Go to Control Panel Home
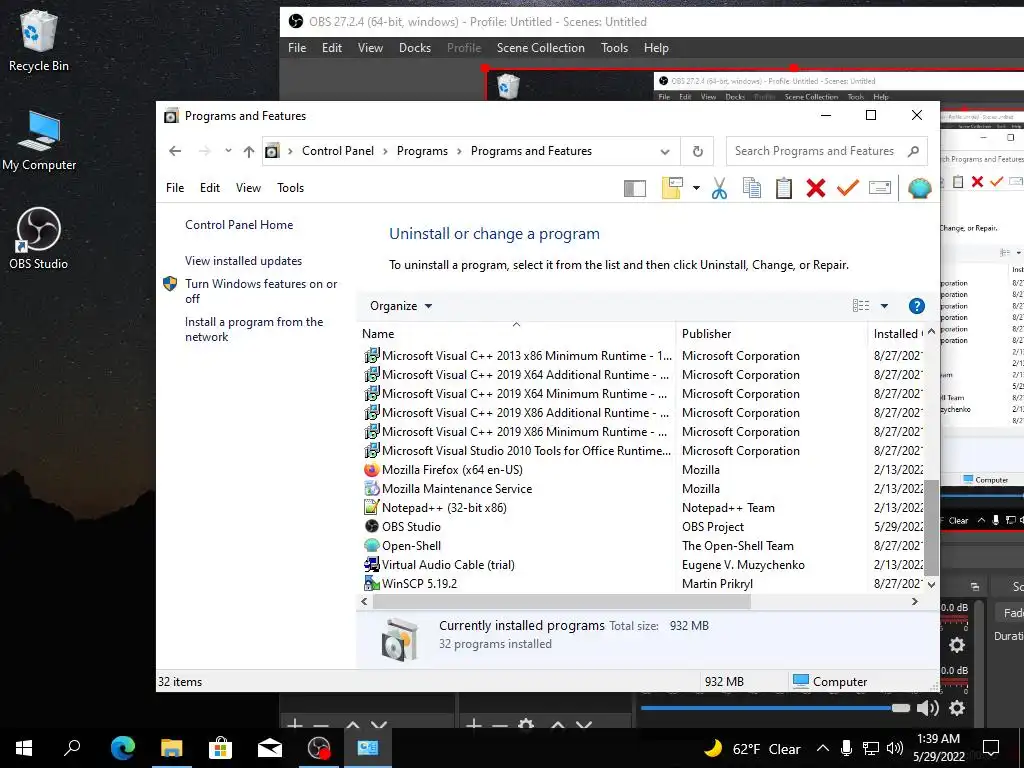Viewport: 1024px width, 768px height. [239, 225]
